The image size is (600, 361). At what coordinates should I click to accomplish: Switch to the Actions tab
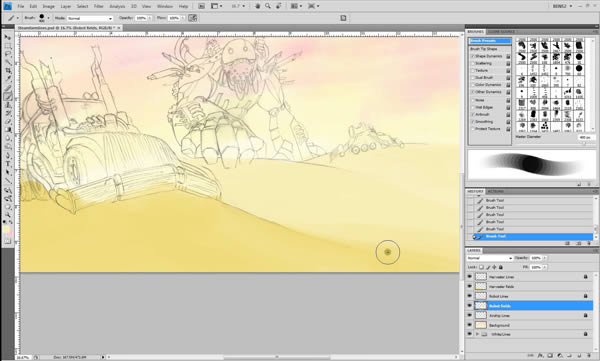[x=496, y=191]
